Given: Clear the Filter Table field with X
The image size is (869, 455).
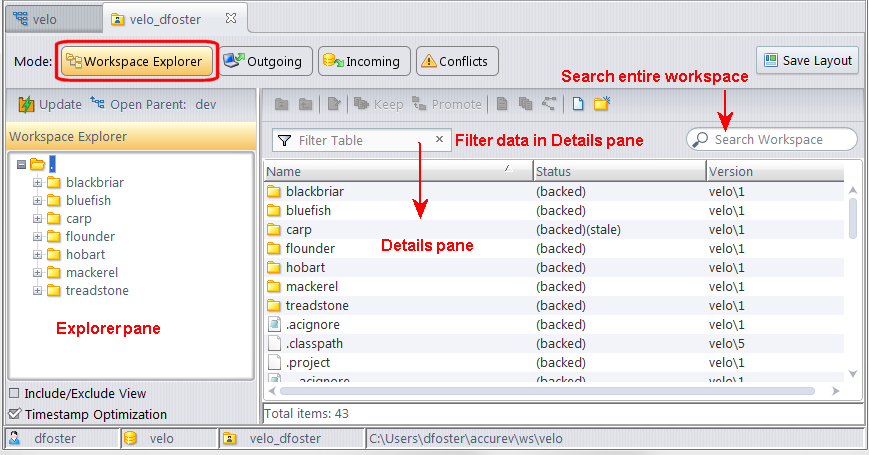Looking at the screenshot, I should (439, 140).
